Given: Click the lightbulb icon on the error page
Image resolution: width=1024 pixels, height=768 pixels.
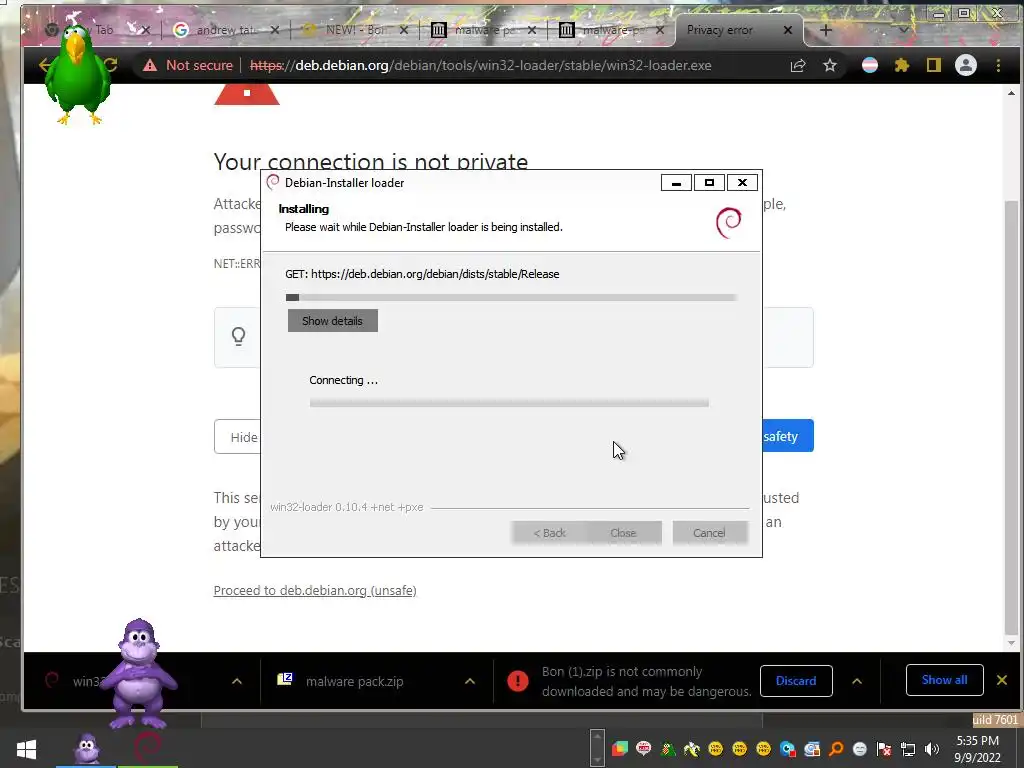Looking at the screenshot, I should (238, 336).
